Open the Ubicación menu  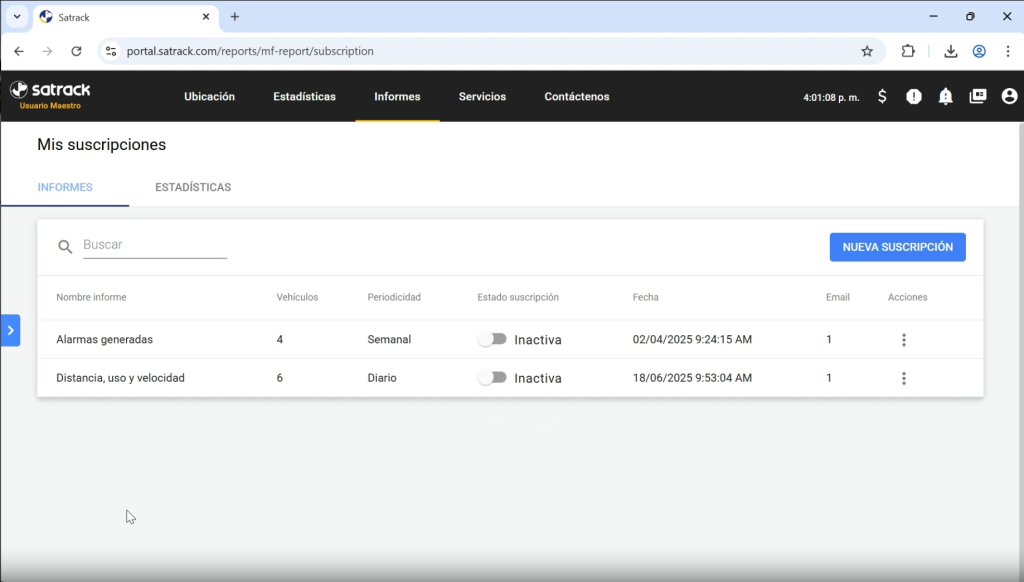210,97
